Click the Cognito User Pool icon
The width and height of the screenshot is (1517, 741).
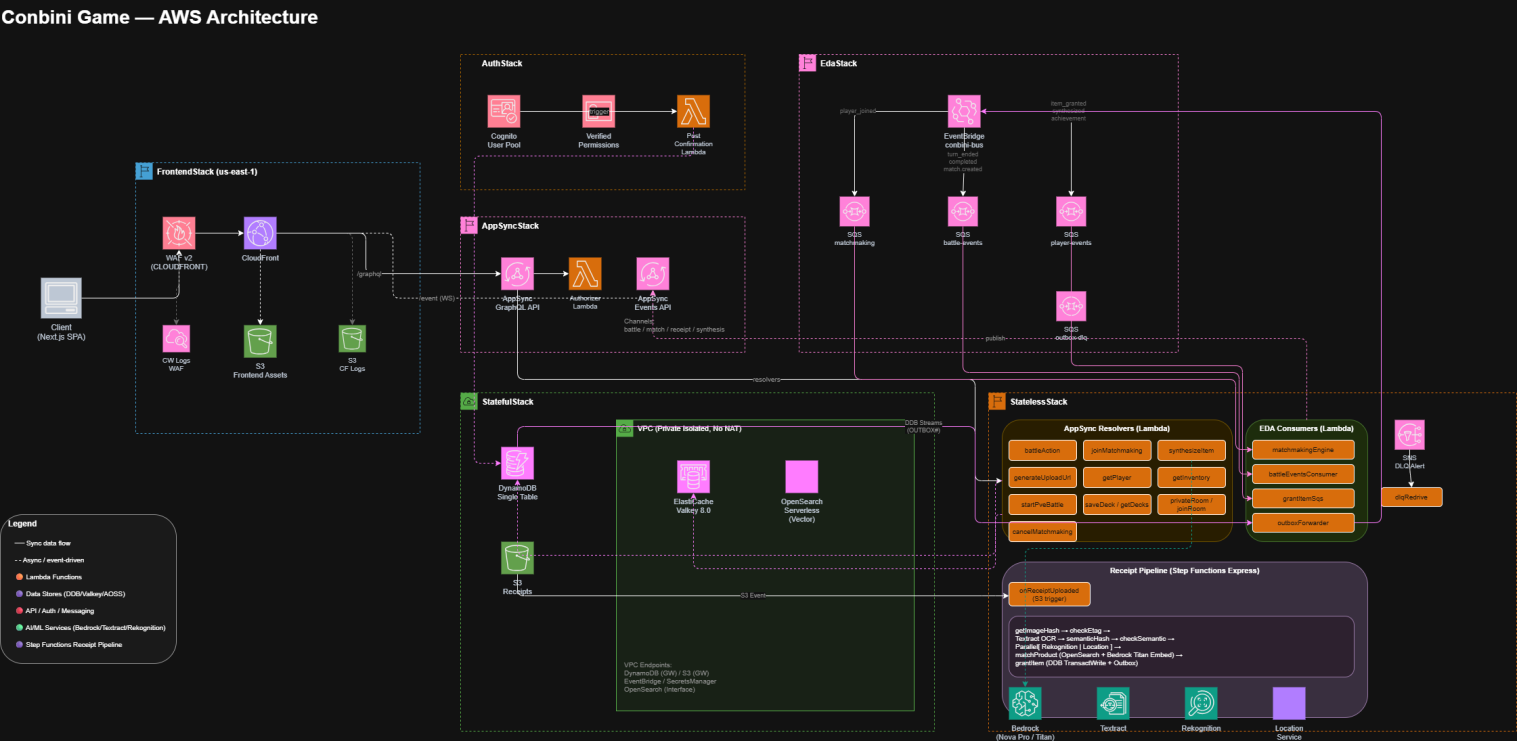tap(504, 111)
